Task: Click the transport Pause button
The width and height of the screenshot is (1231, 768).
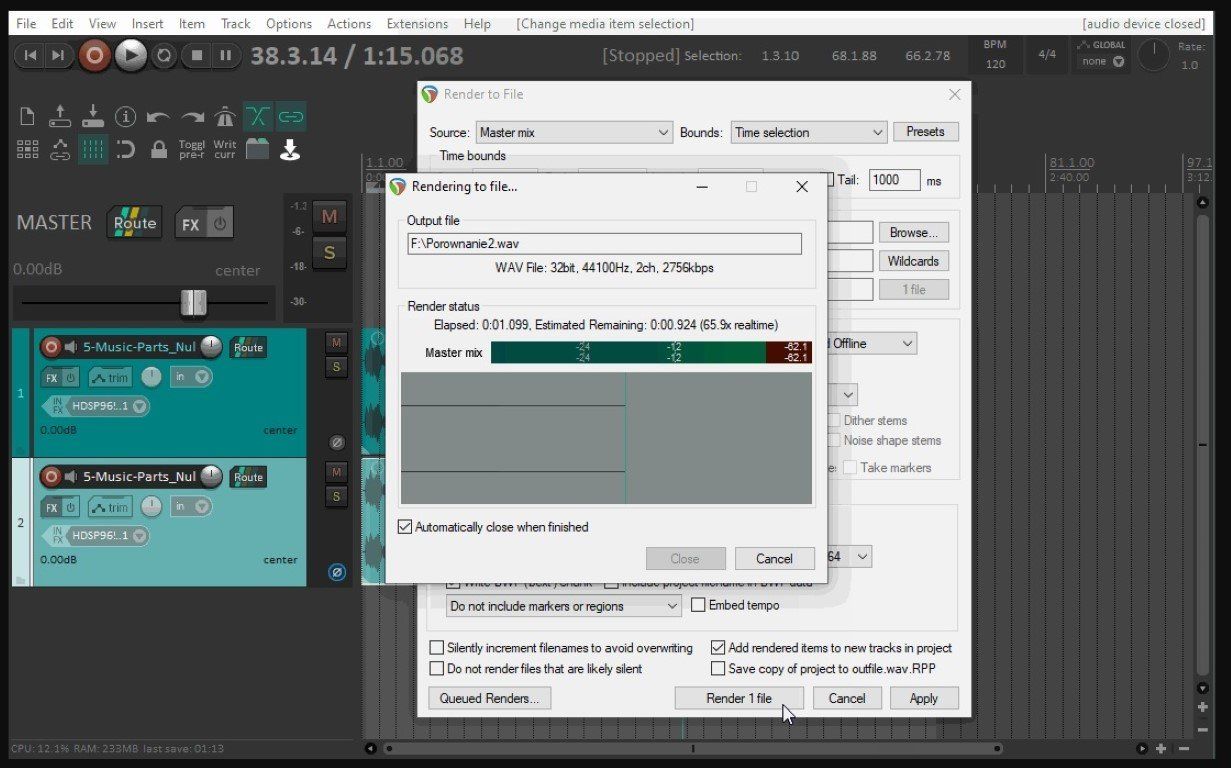Action: (x=226, y=56)
